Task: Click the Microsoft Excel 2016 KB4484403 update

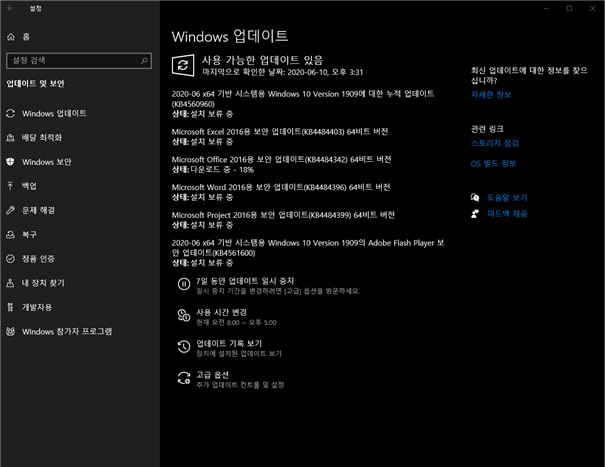Action: tap(280, 132)
